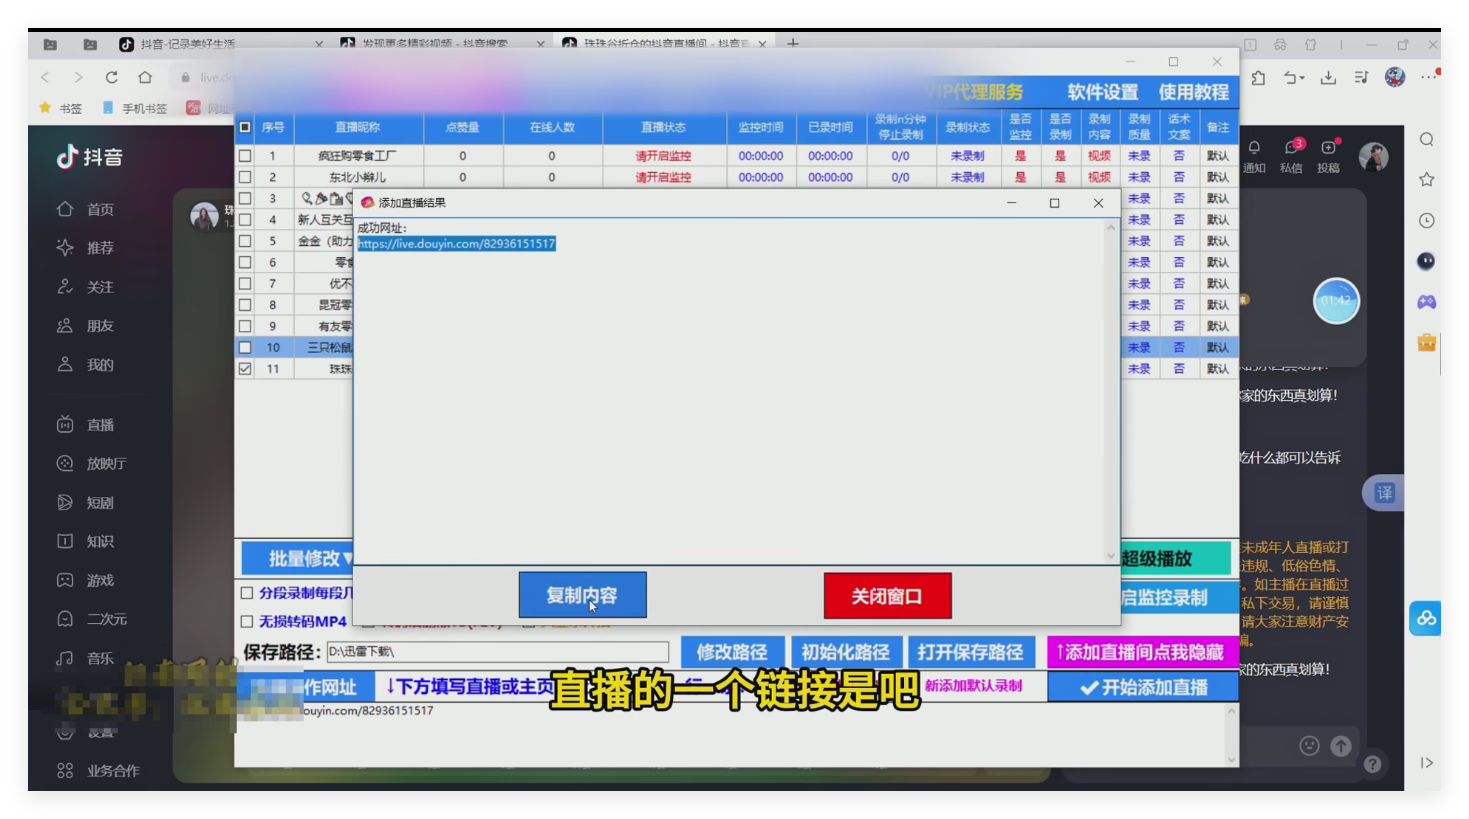Open browser extensions puzzle icon
This screenshot has height=819, width=1469.
tap(1259, 77)
